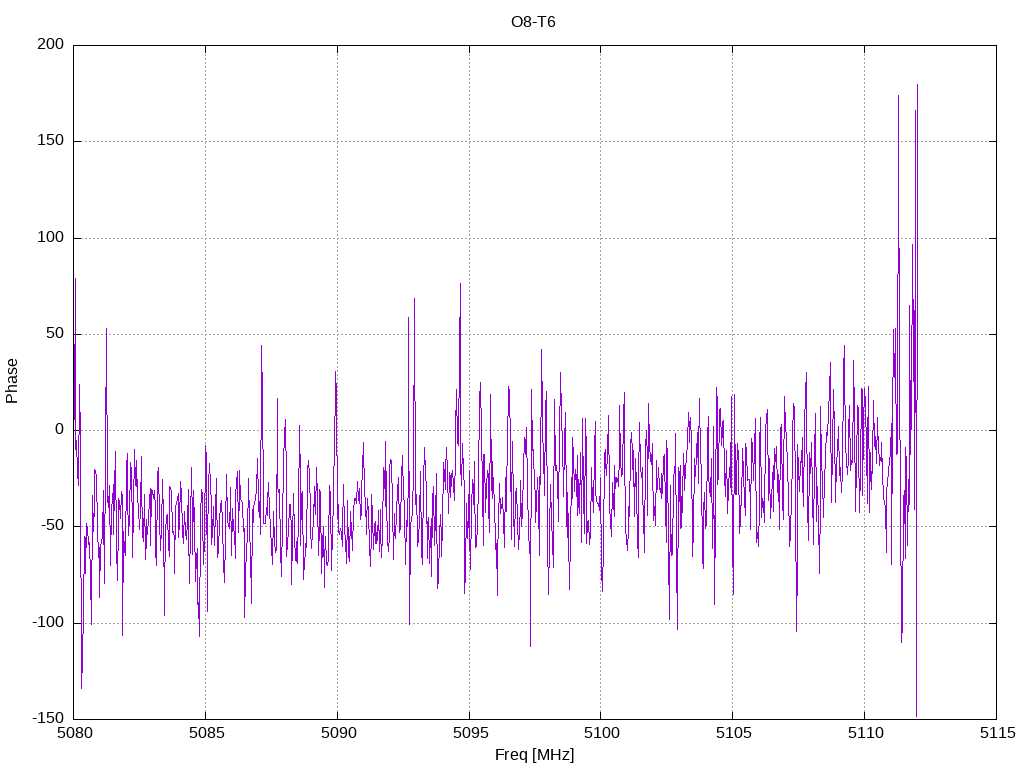
Task: Select the 0 y-axis tick label
Action: click(x=61, y=430)
